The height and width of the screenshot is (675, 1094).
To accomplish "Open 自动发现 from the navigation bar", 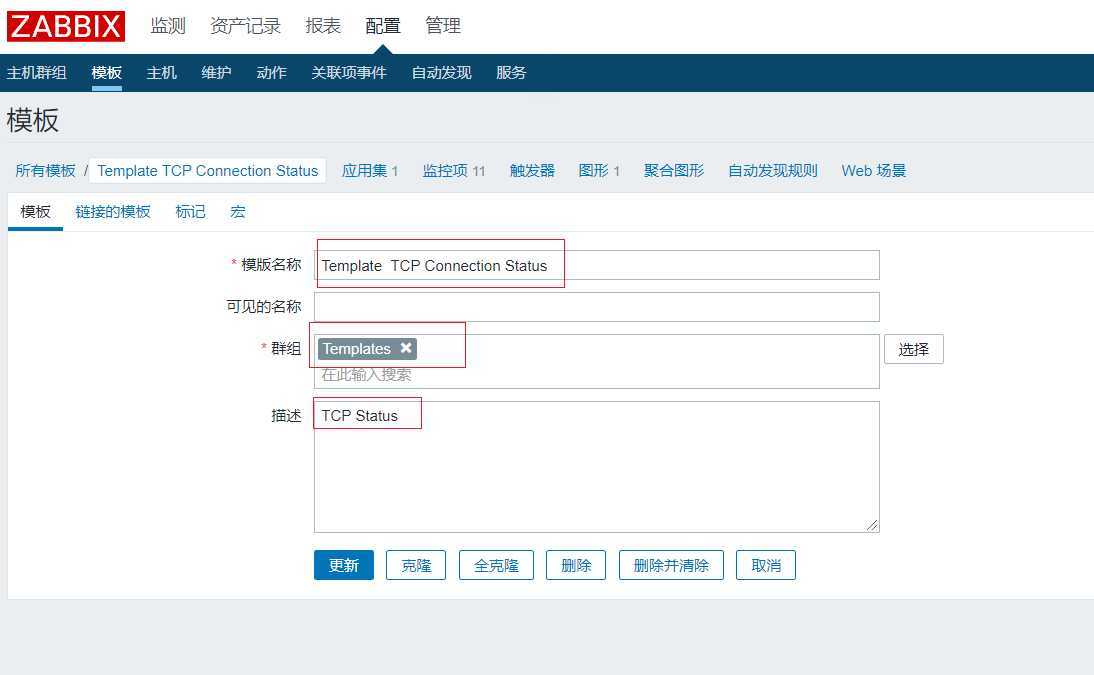I will (x=440, y=72).
